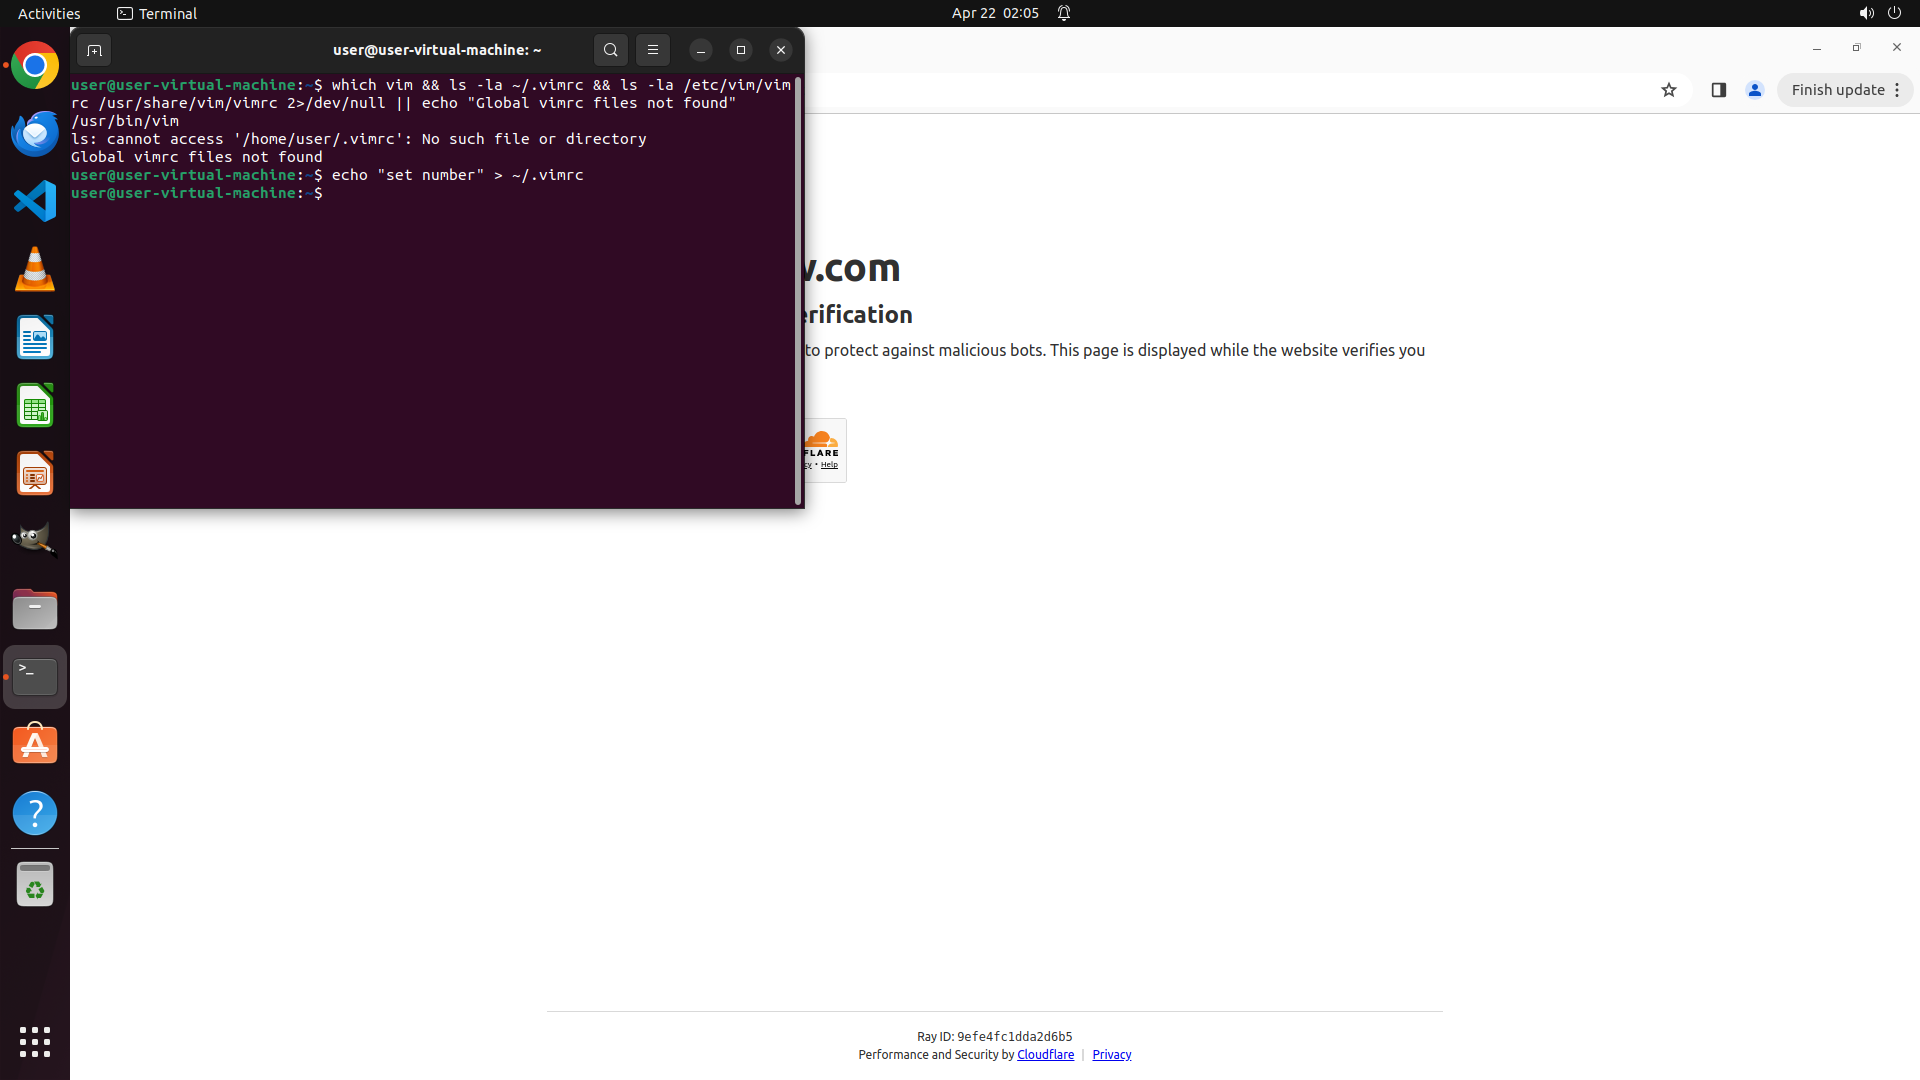Open the Privacy link in the footer

pos(1111,1054)
